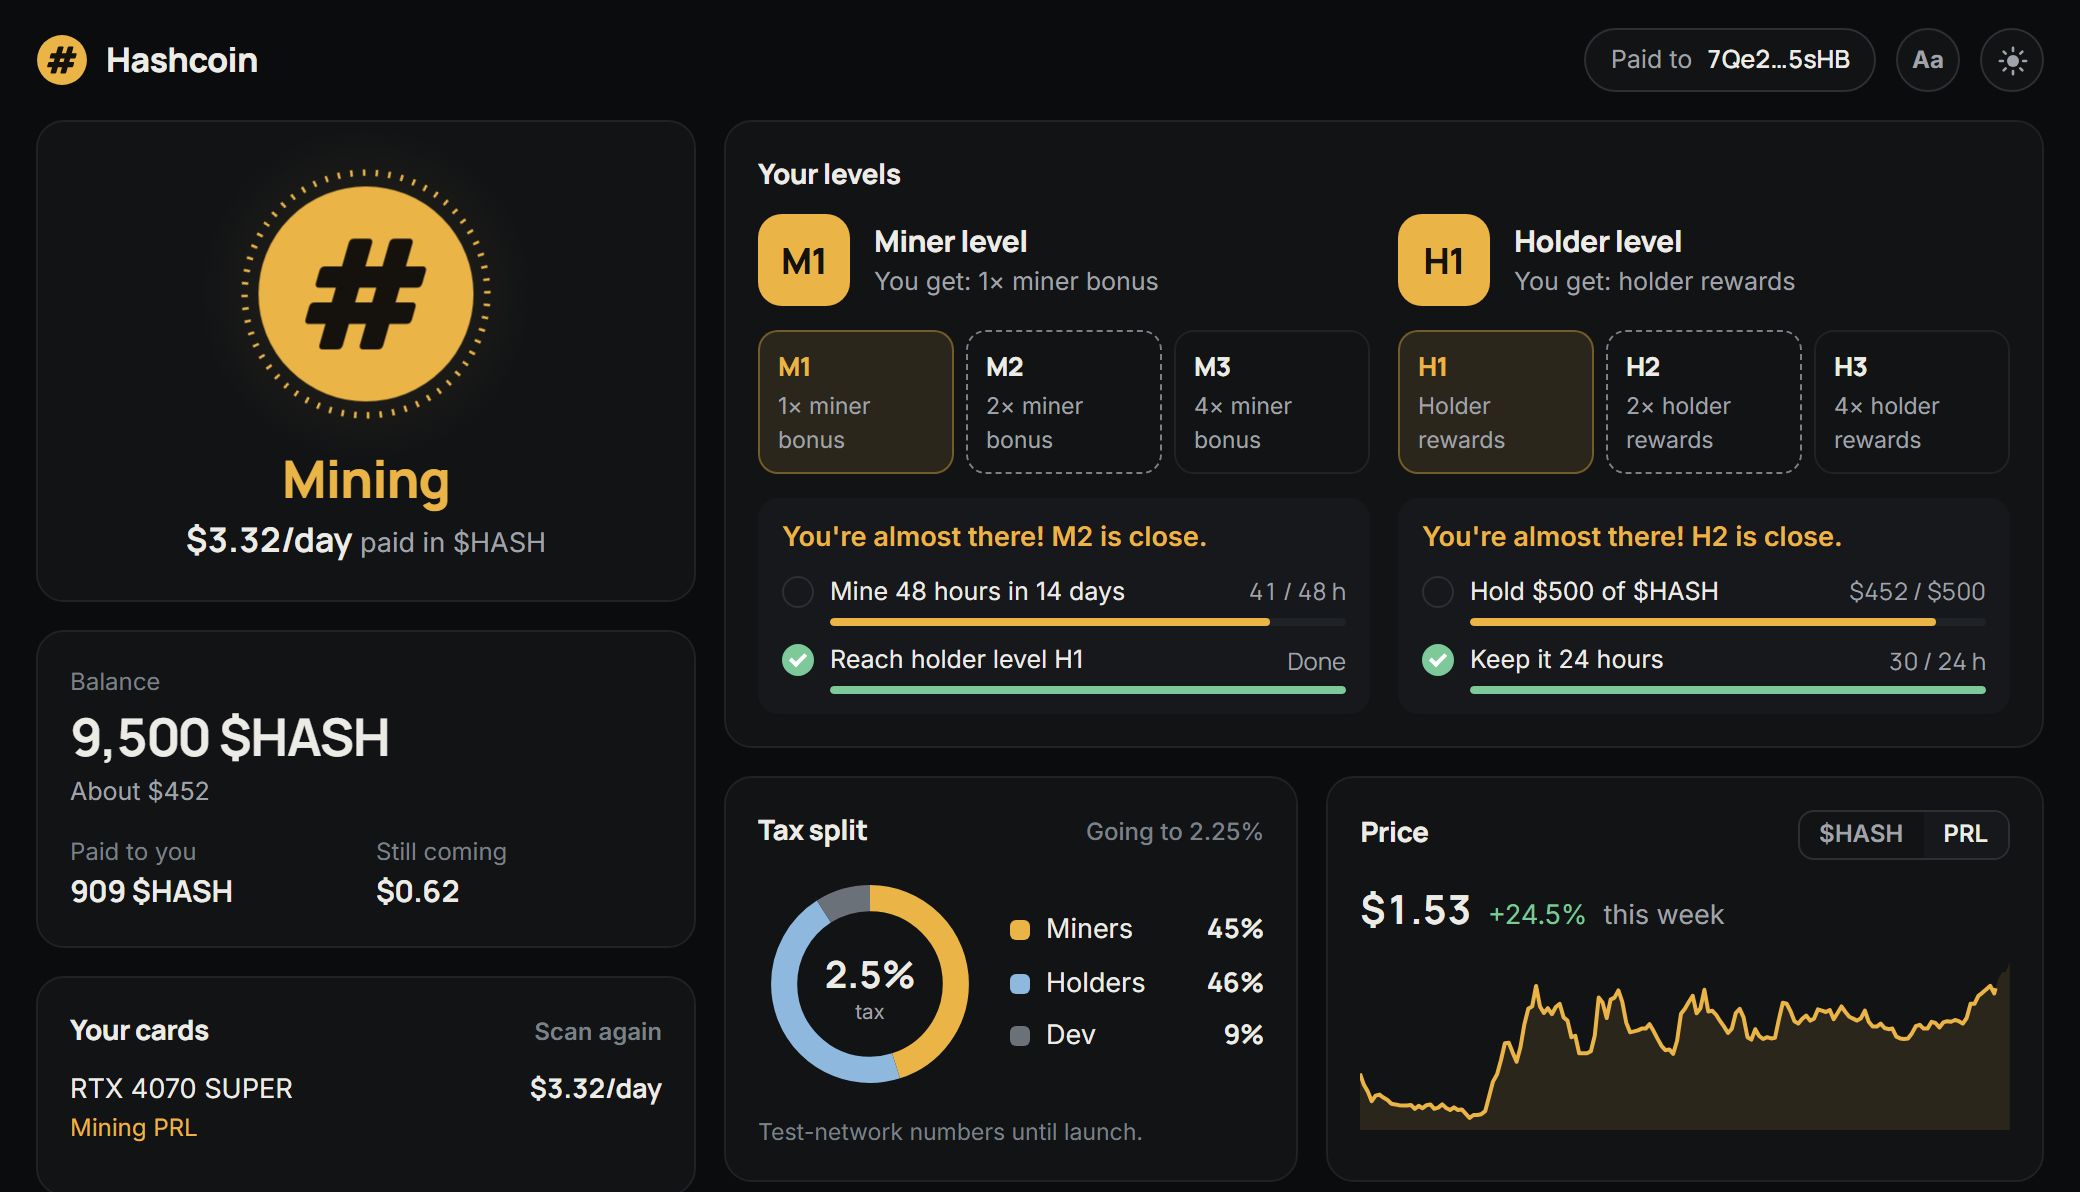Click the H1 holder level badge
2080x1192 pixels.
click(1444, 260)
